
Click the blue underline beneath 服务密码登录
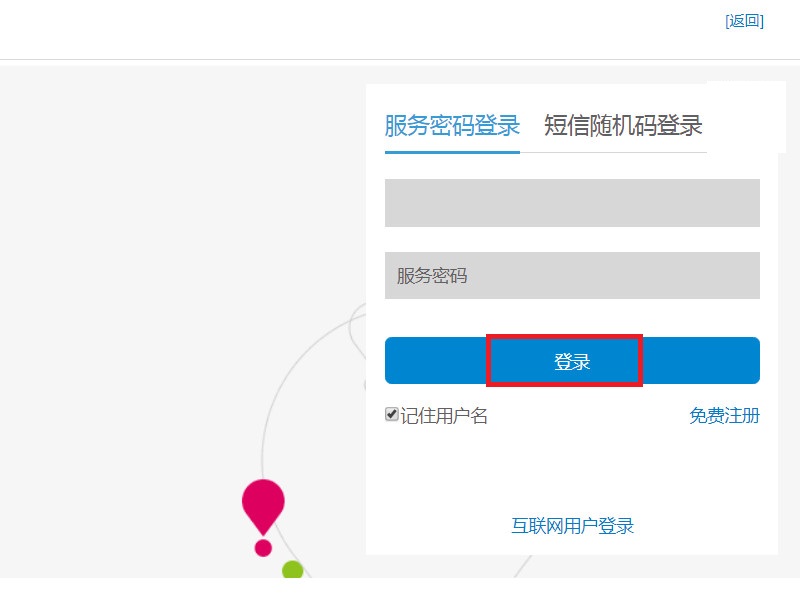[452, 152]
